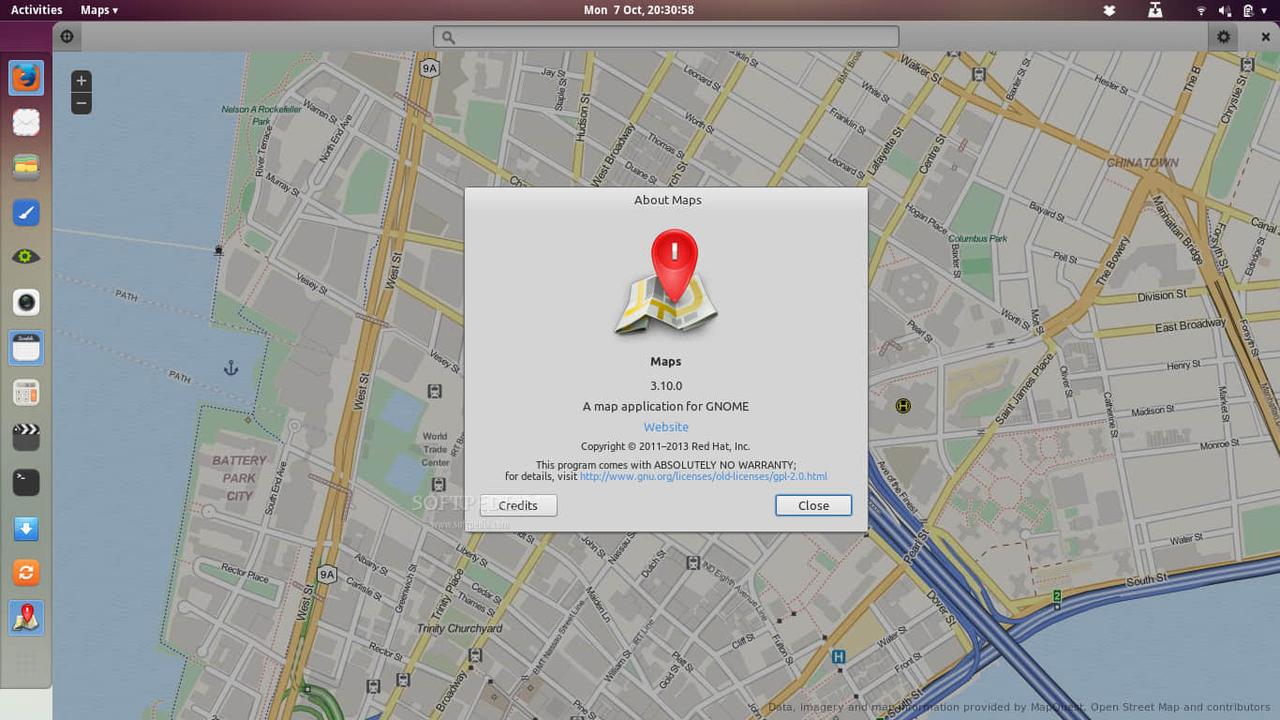Open the Credits in About dialog
This screenshot has width=1280, height=720.
click(518, 505)
